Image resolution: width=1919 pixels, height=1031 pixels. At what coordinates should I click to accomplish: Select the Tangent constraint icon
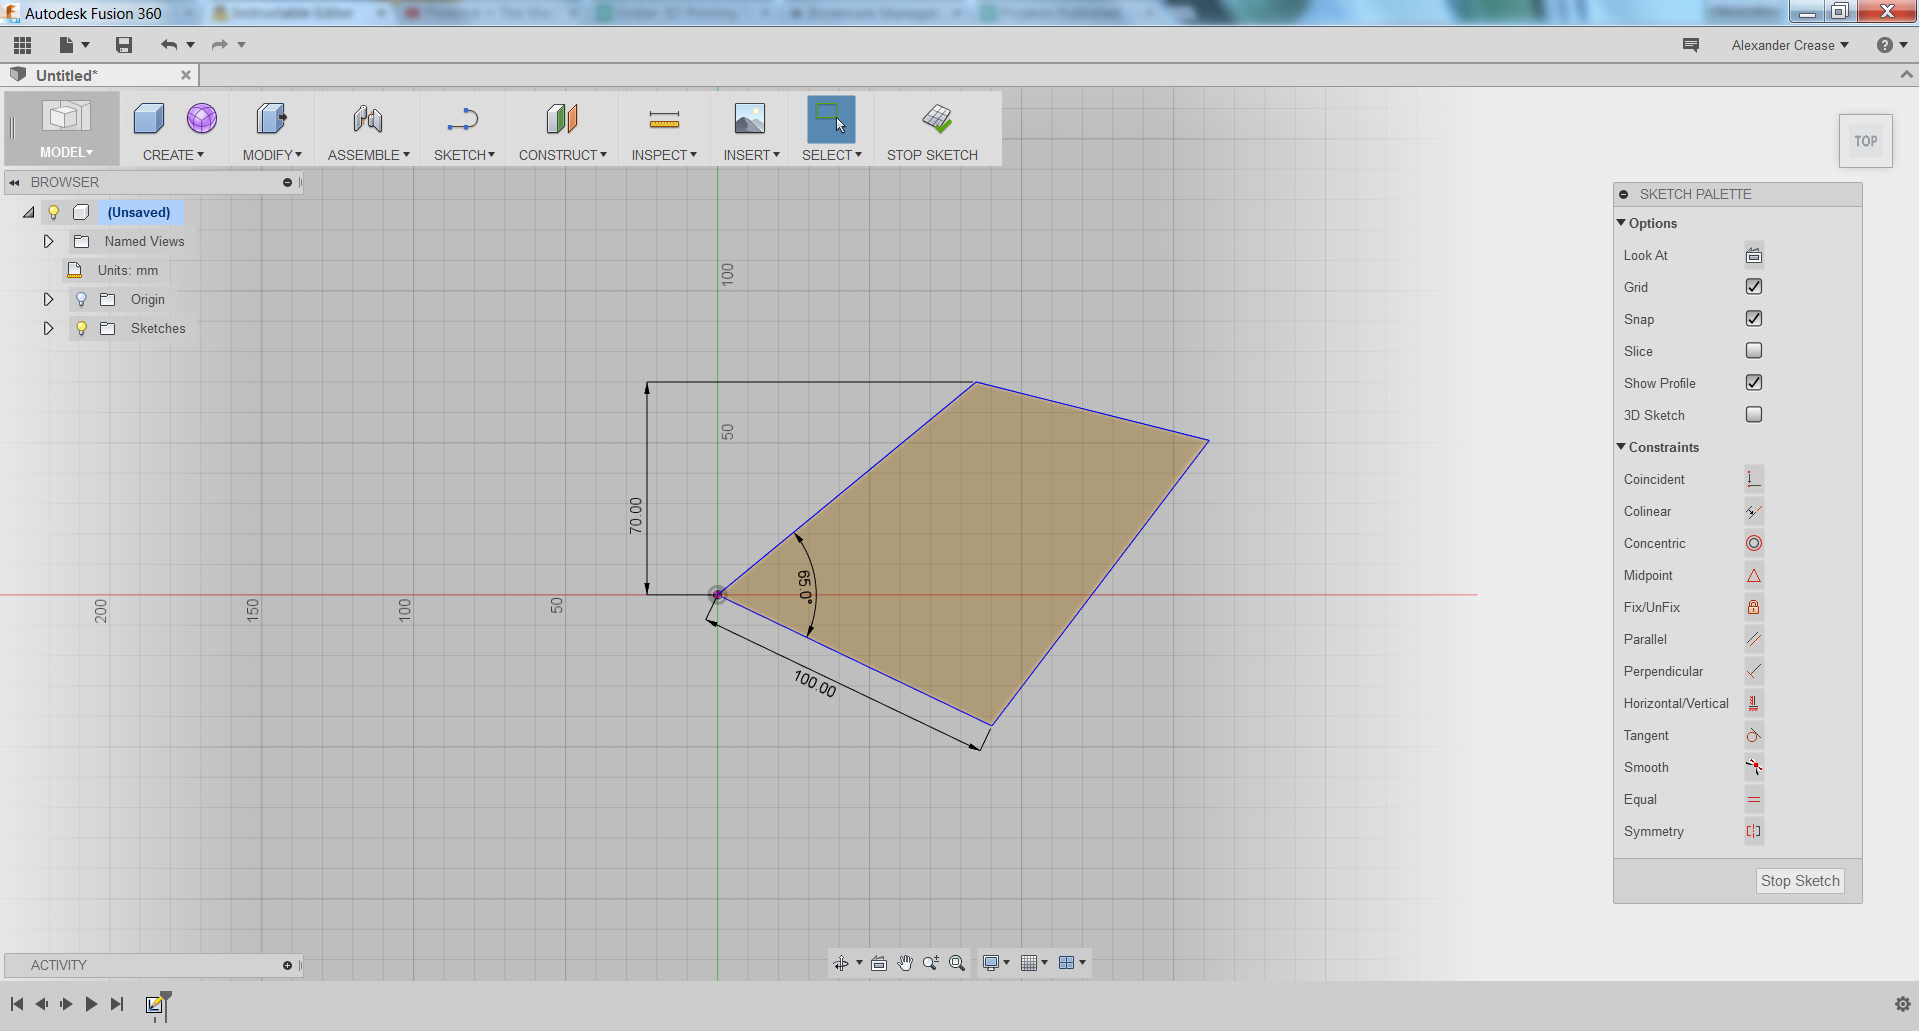pos(1754,735)
